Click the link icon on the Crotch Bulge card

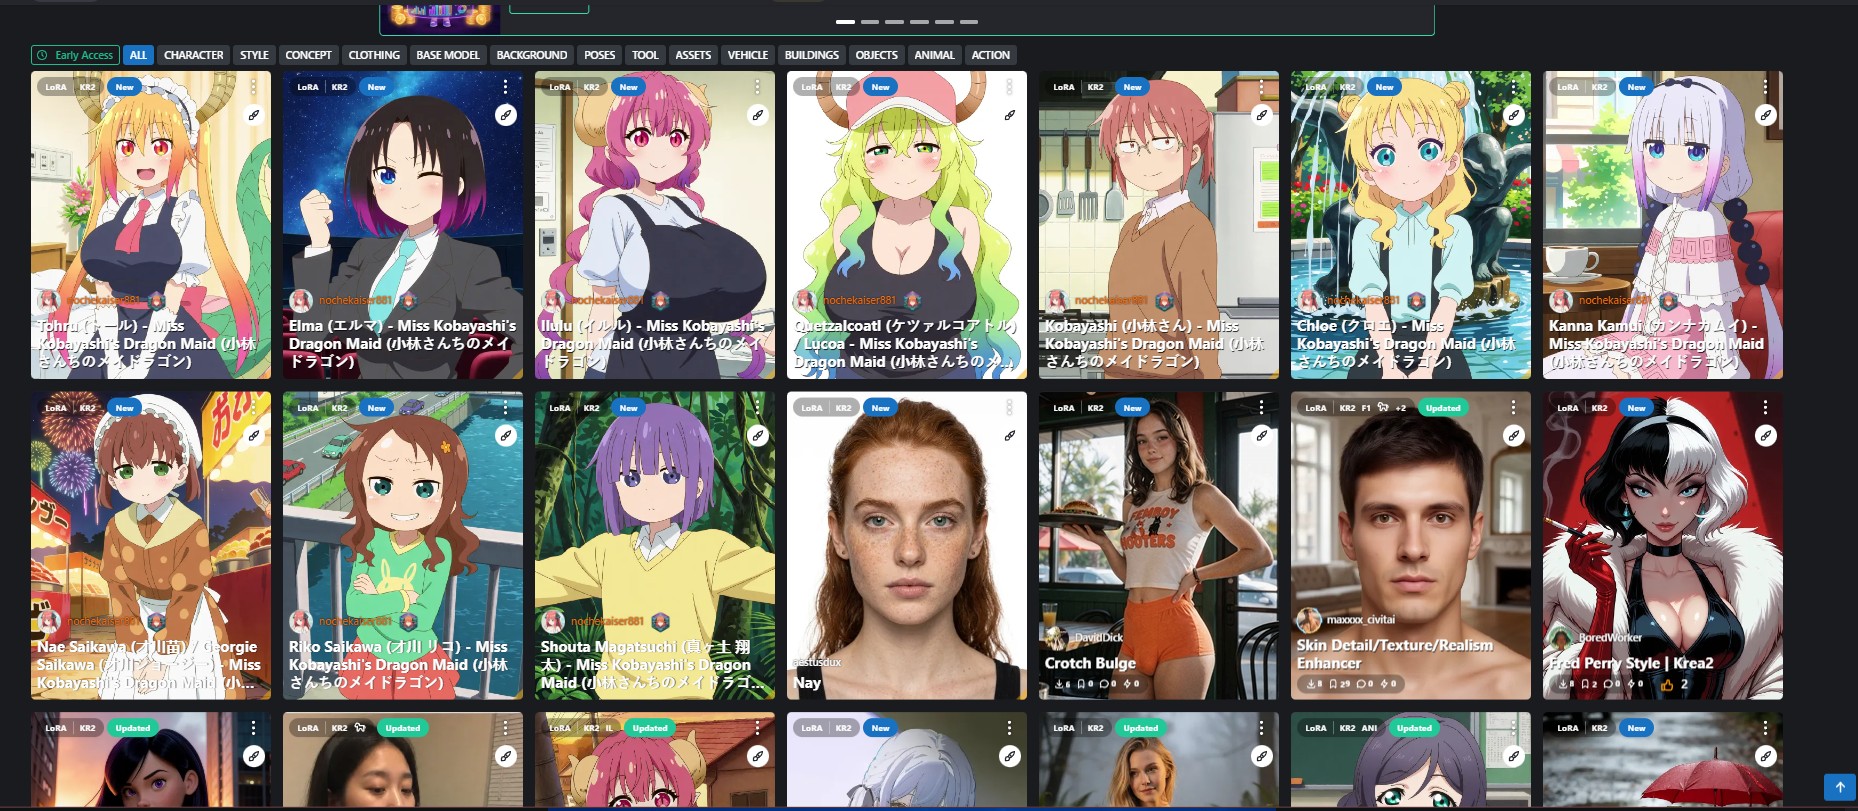point(1262,436)
